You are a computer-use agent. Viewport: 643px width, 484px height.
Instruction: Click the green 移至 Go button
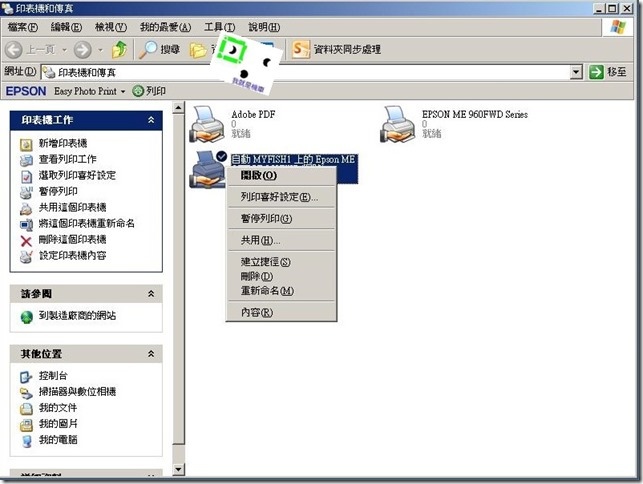pyautogui.click(x=608, y=72)
